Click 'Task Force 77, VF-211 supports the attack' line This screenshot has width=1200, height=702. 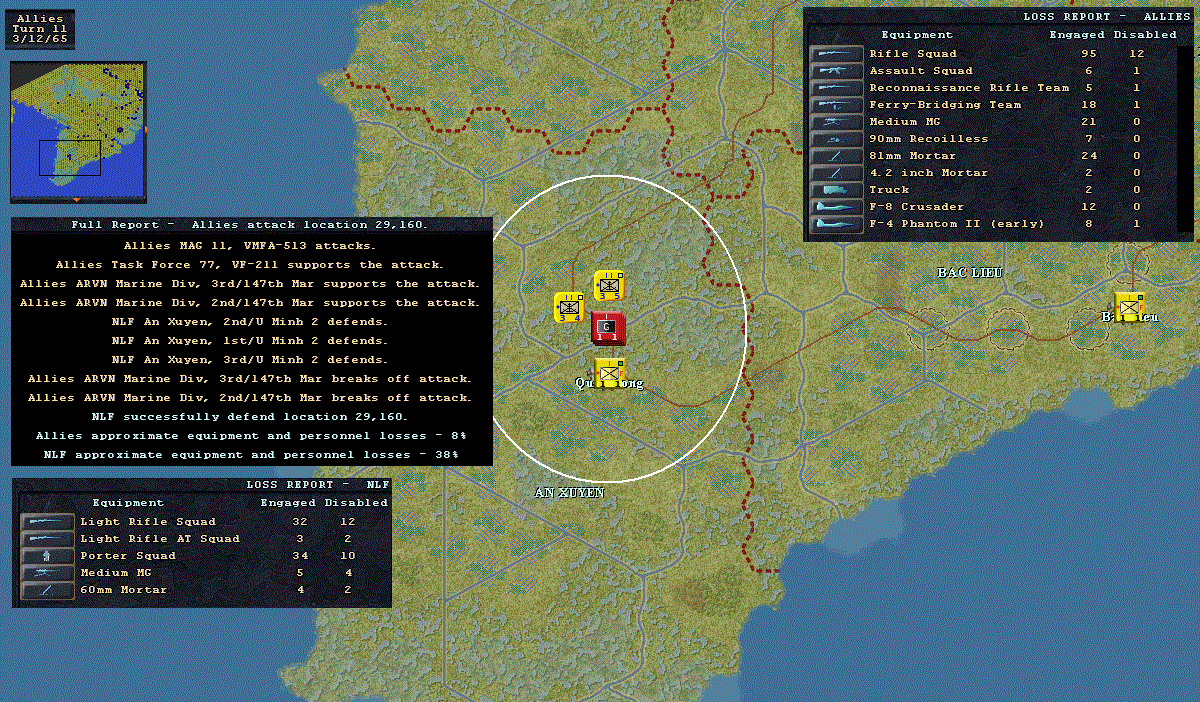click(250, 265)
